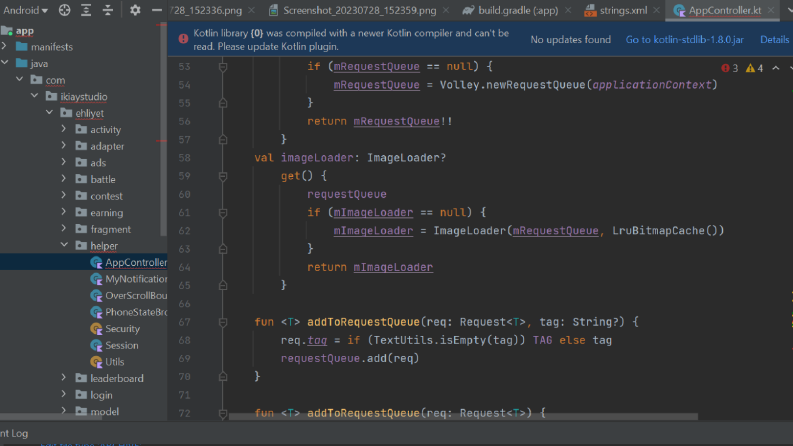The height and width of the screenshot is (446, 793).
Task: Toggle fold marker on line 70
Action: (223, 377)
